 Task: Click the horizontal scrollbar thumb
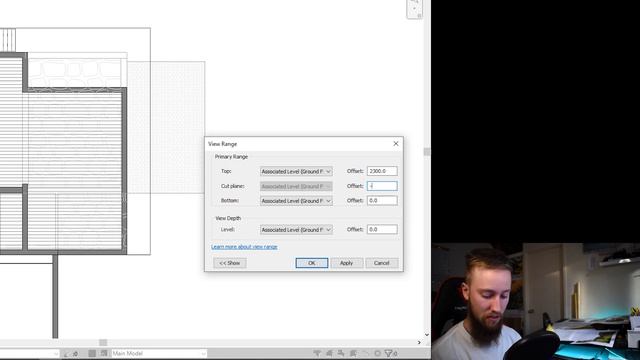[x=103, y=342]
